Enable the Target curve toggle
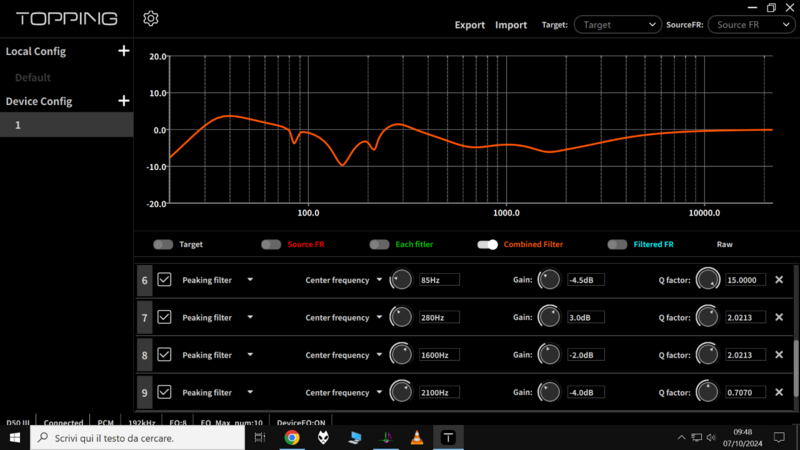 tap(163, 245)
